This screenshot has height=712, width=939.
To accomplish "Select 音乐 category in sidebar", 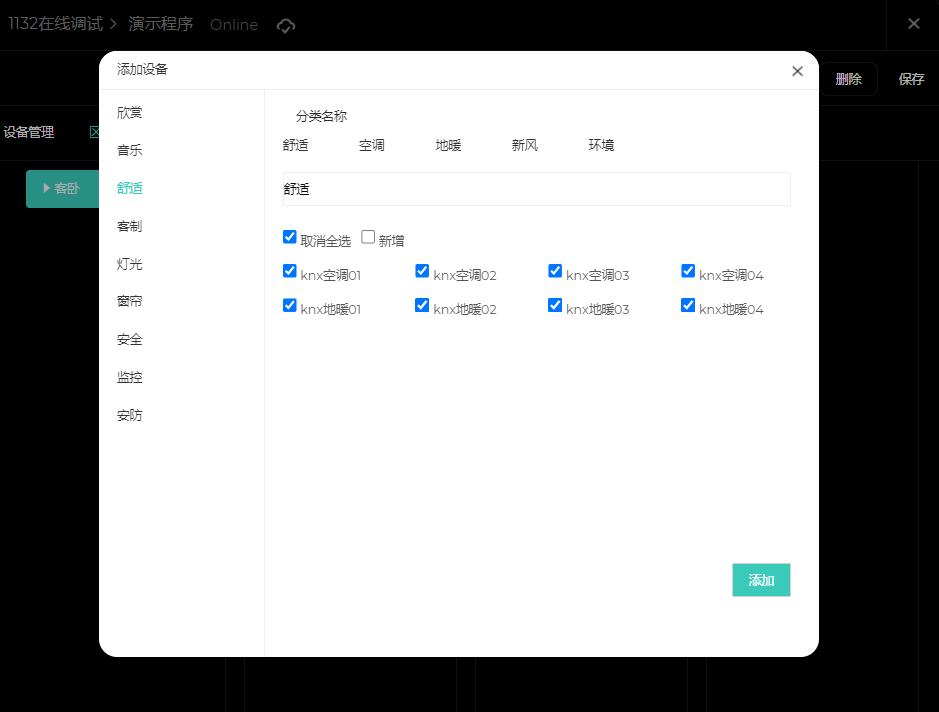I will click(x=130, y=150).
